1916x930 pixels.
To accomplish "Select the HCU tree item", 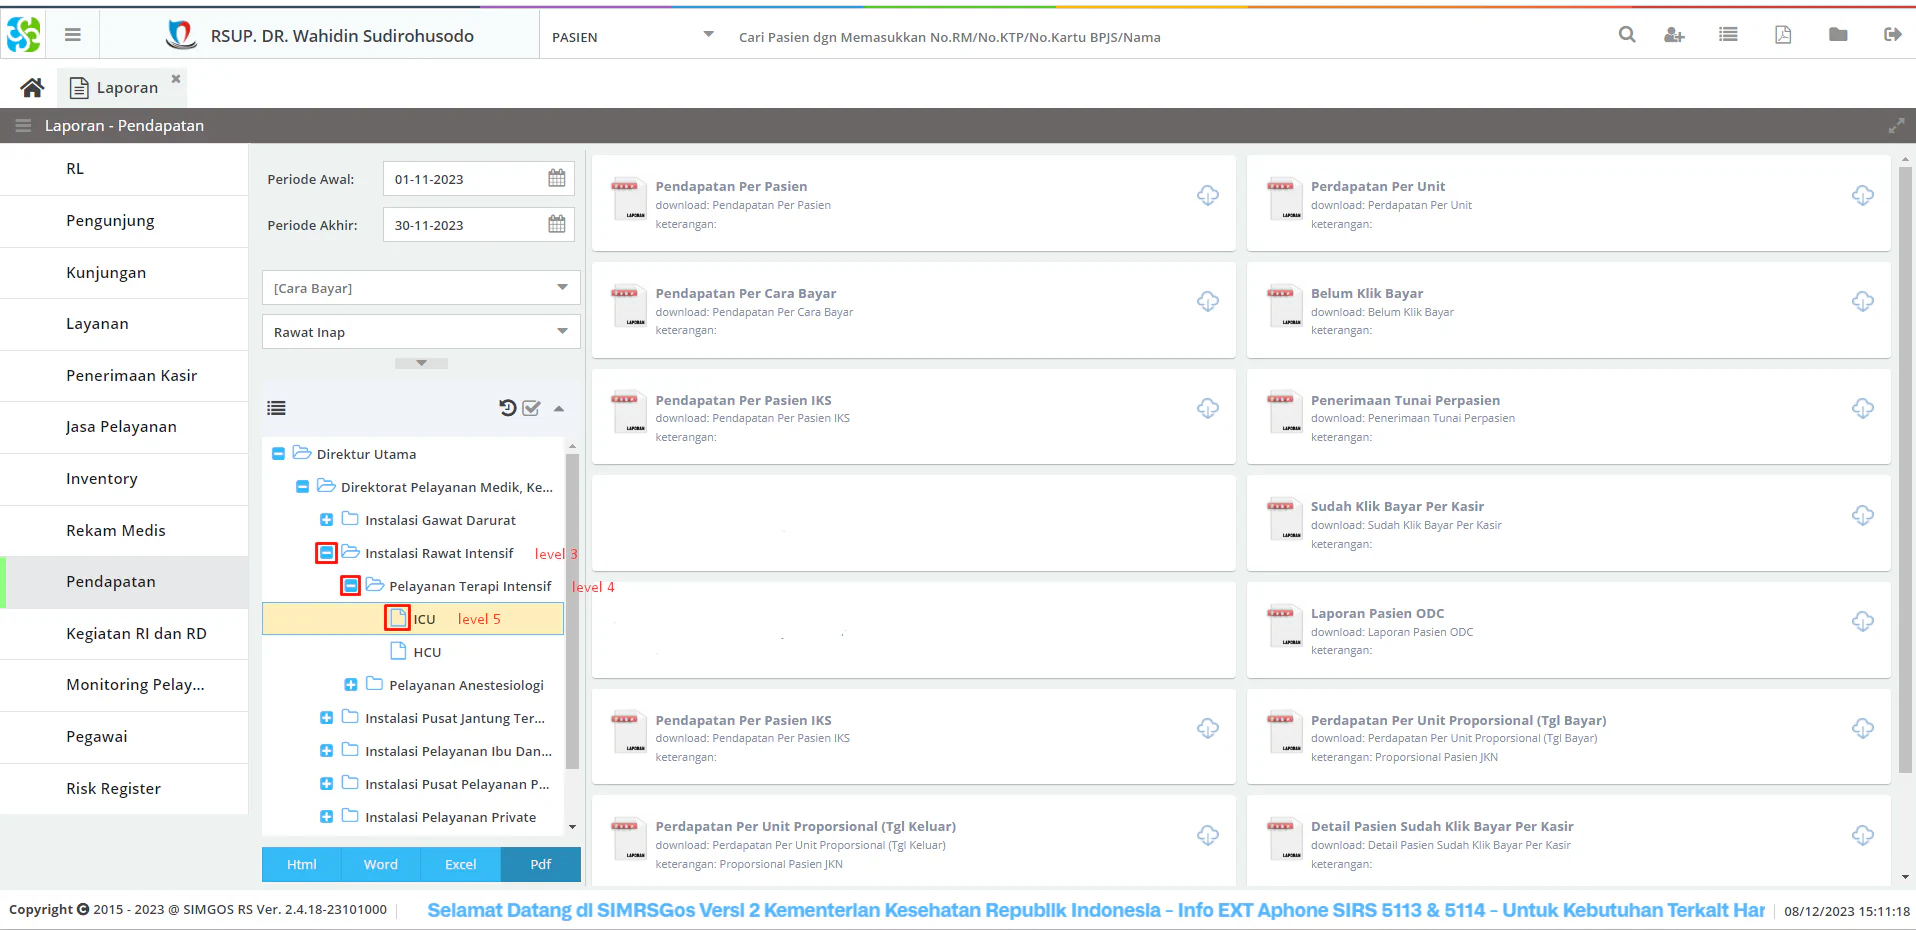I will (x=413, y=652).
